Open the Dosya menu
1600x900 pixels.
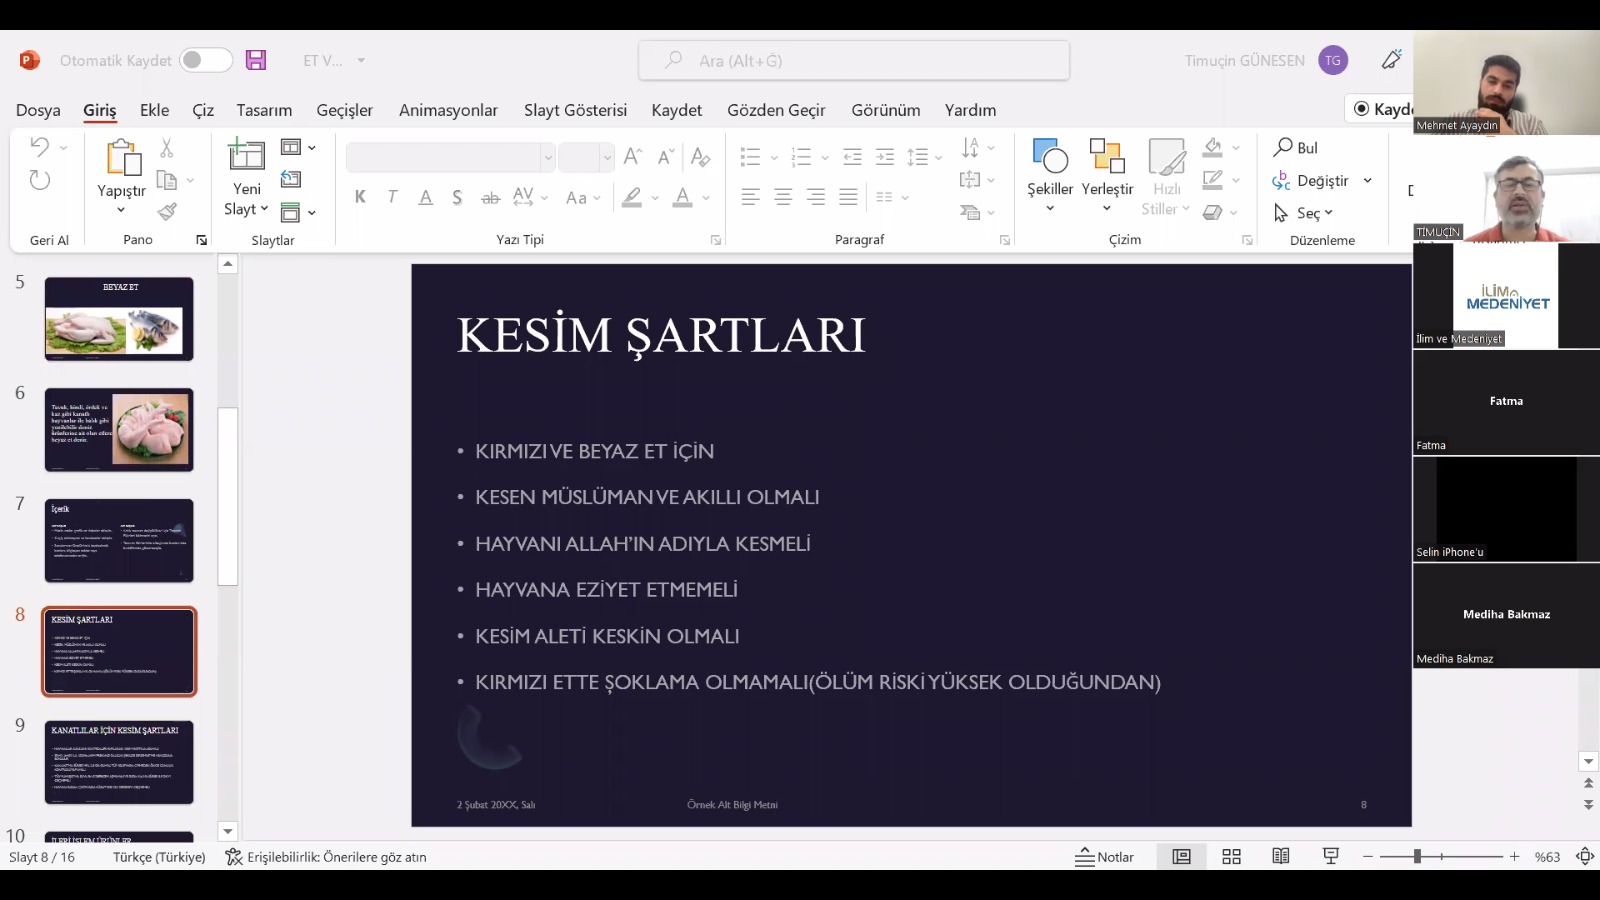click(x=38, y=110)
